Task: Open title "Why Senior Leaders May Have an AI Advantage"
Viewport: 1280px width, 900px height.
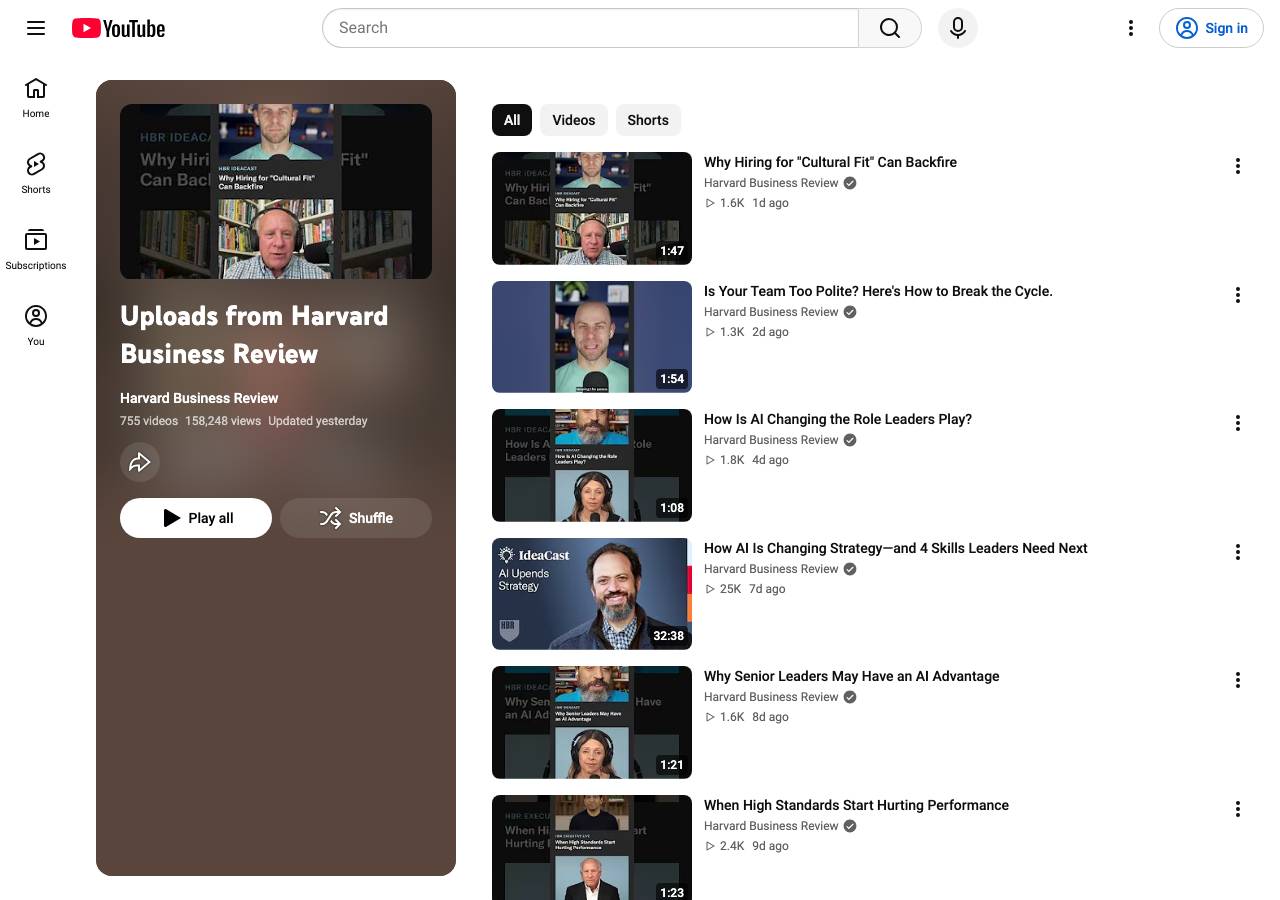Action: (852, 676)
